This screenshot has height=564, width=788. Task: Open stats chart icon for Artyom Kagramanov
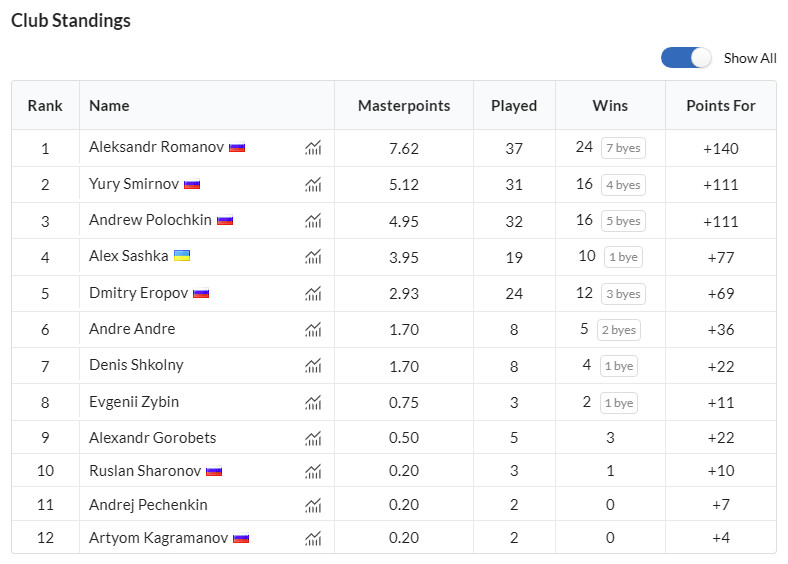tap(313, 538)
